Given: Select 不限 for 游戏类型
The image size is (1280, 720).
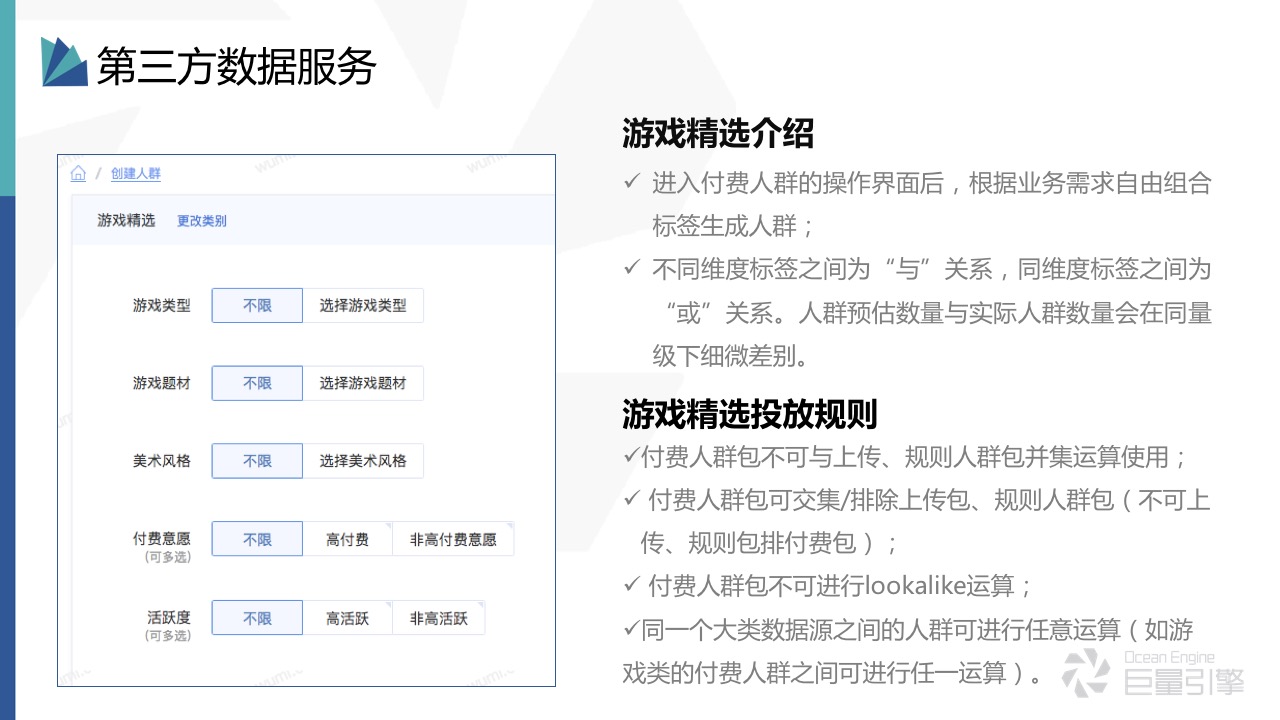Looking at the screenshot, I should click(257, 305).
